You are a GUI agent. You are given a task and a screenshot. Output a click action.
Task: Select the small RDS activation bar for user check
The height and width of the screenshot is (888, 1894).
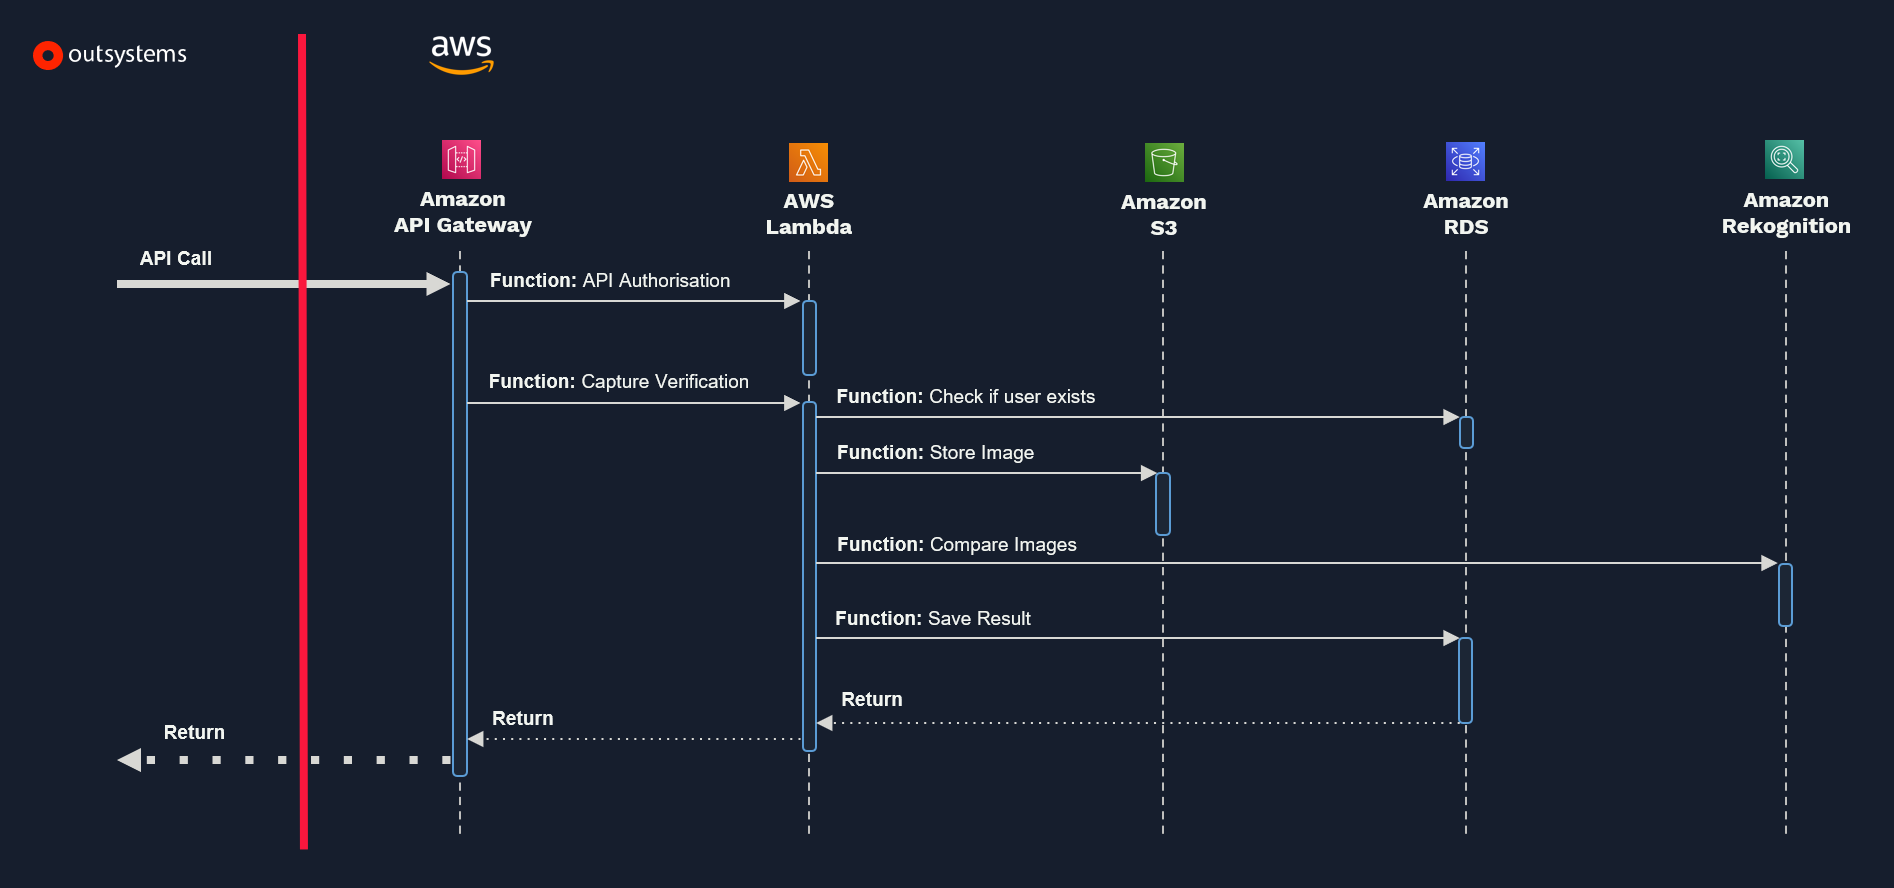(x=1466, y=433)
